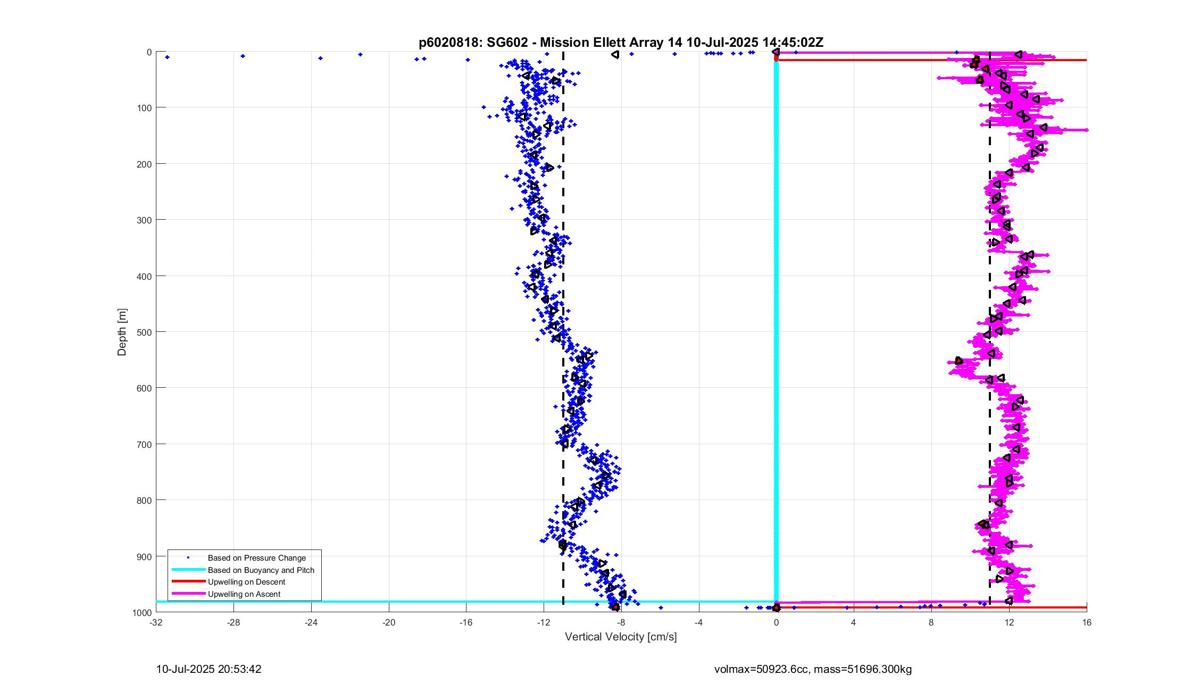Click the '100' depth tick label

143,108
